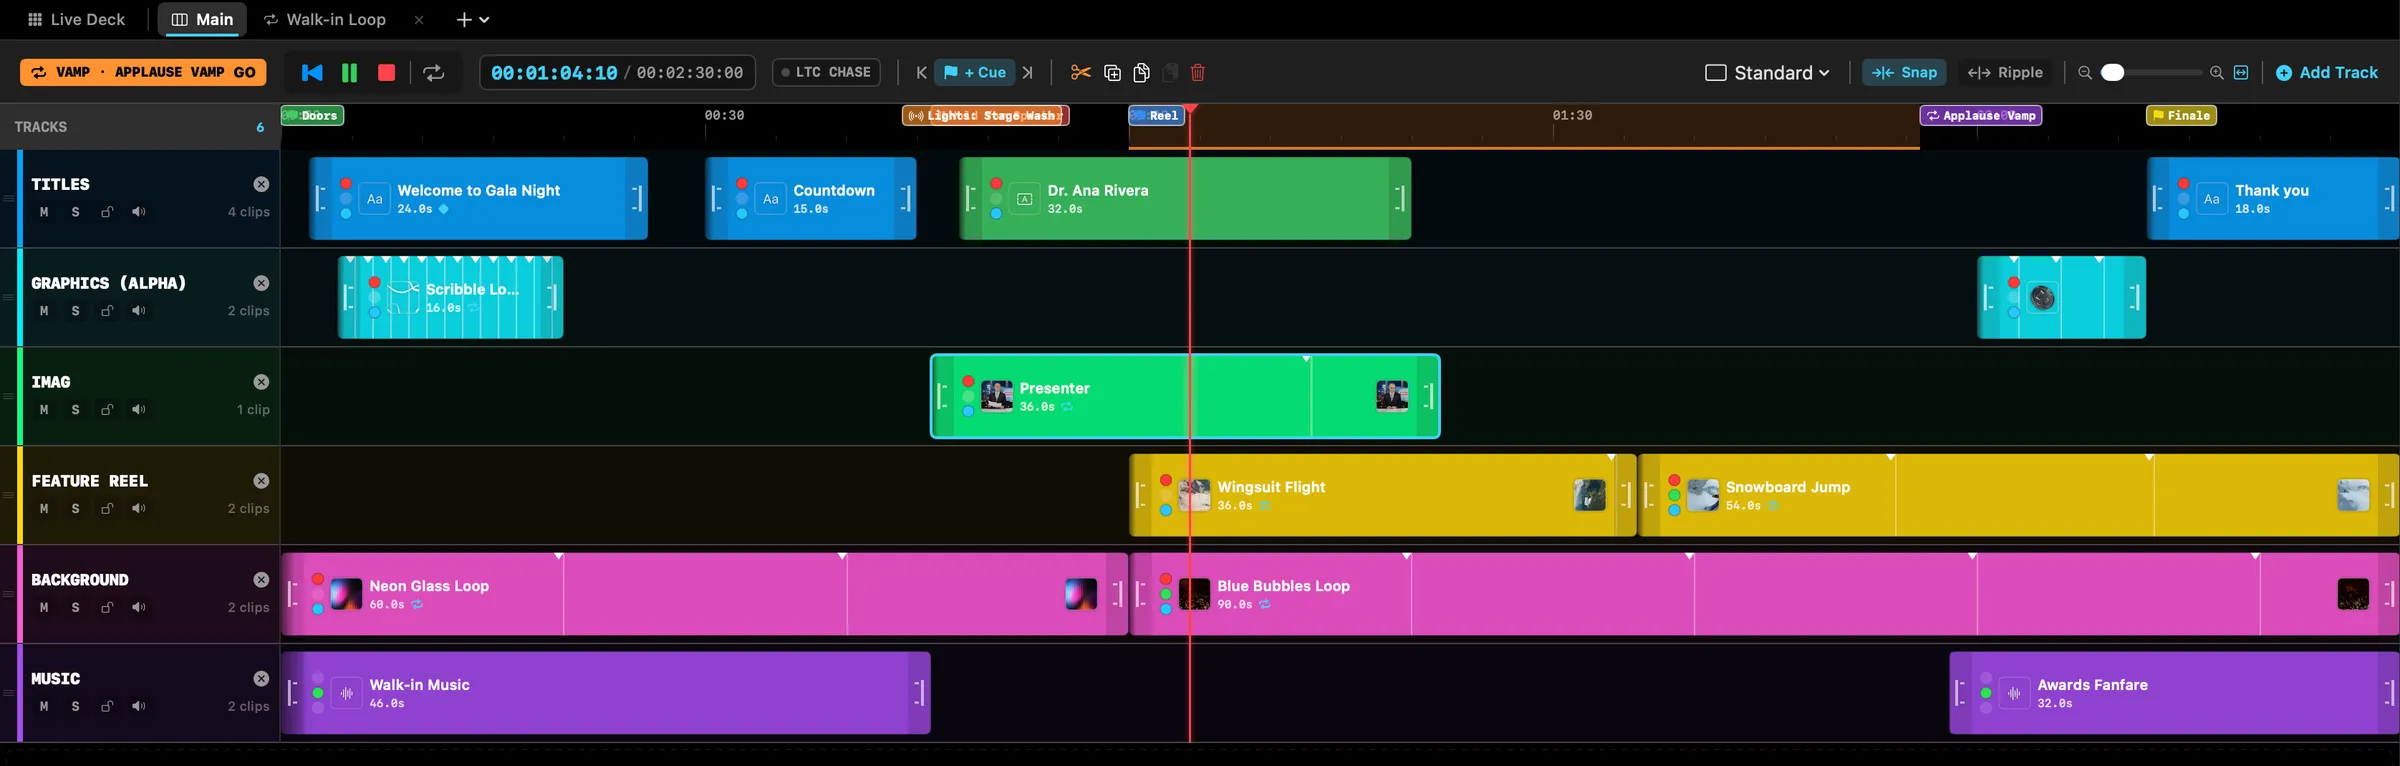Enable Ripple edit mode
Viewport: 2400px width, 766px height.
click(x=2005, y=72)
